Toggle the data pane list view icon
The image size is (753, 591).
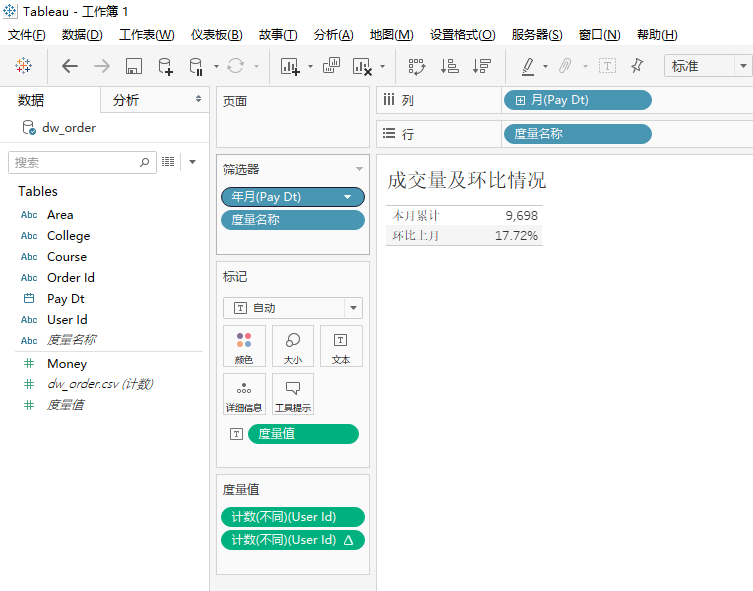click(168, 162)
